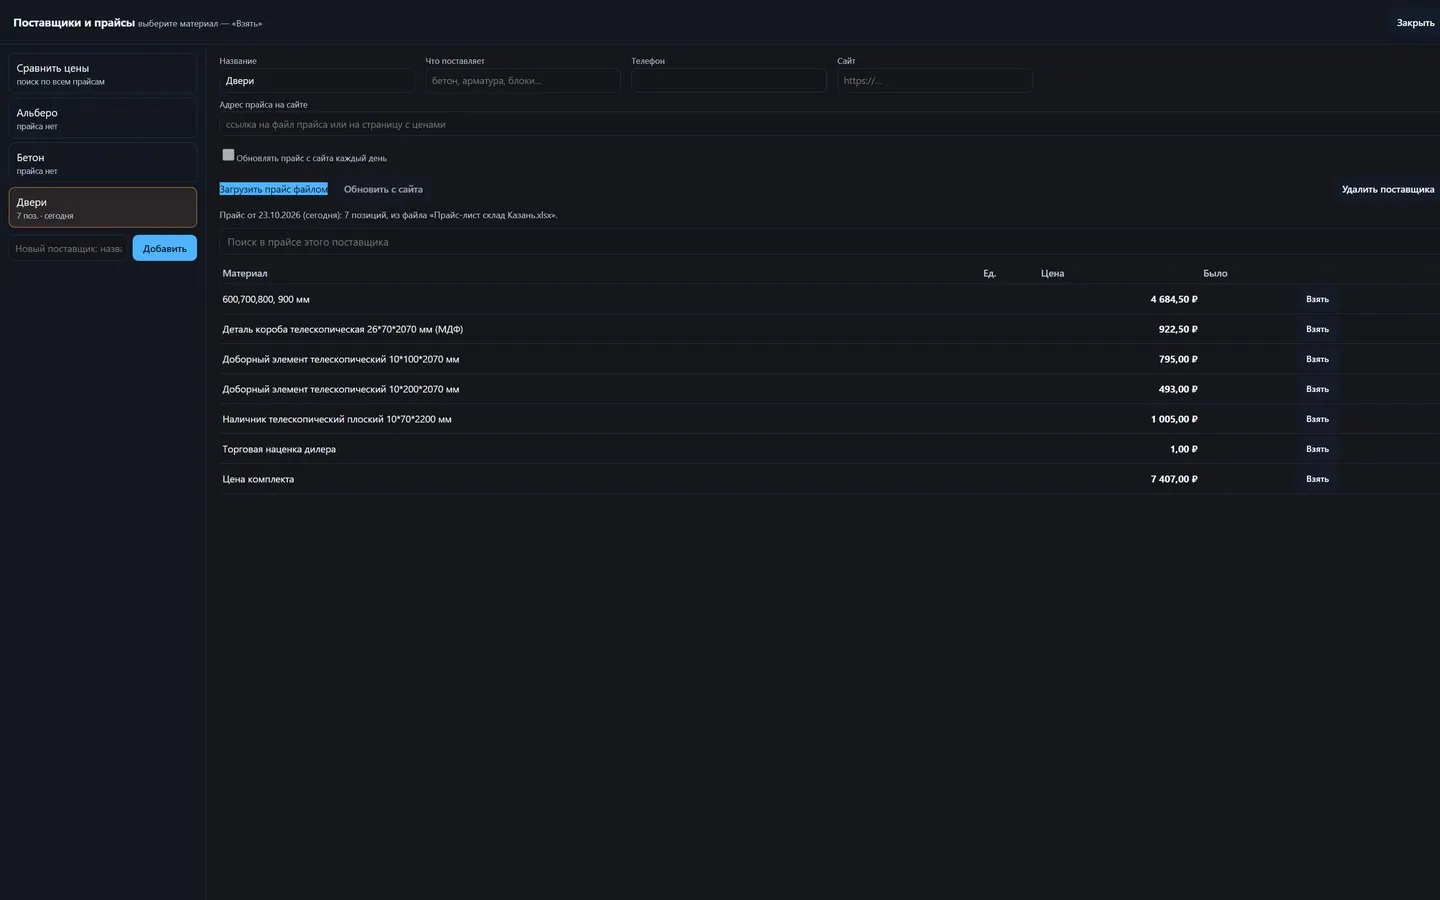Click Взять for Торговая наценка дилера
Viewport: 1440px width, 900px height.
pos(1317,449)
